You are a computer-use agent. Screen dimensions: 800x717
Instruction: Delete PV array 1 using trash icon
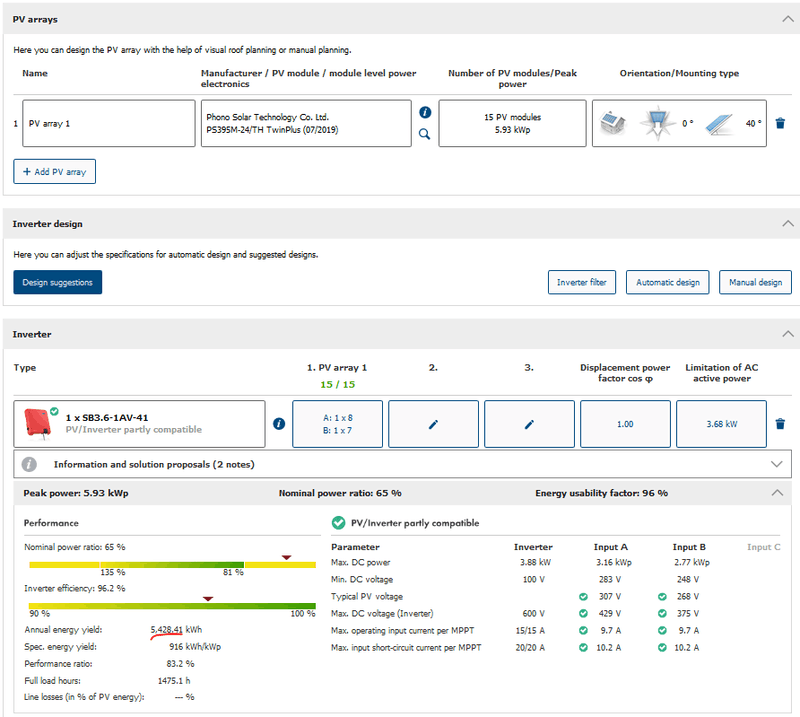(780, 124)
